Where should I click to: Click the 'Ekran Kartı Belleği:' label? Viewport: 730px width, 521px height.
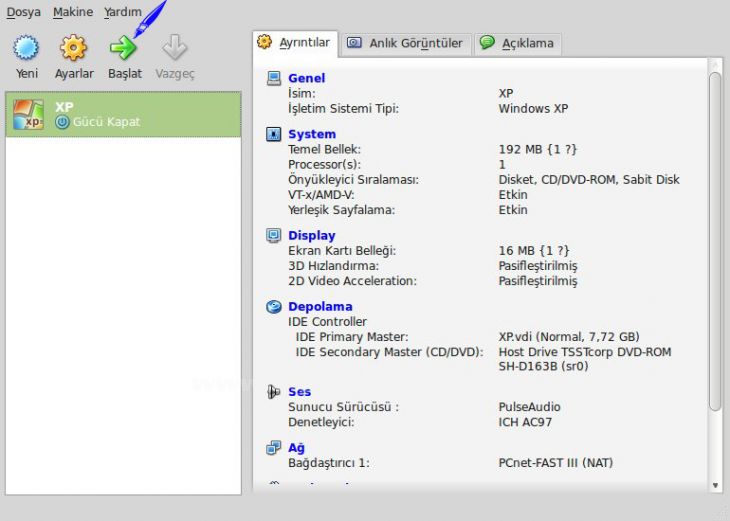tap(342, 250)
